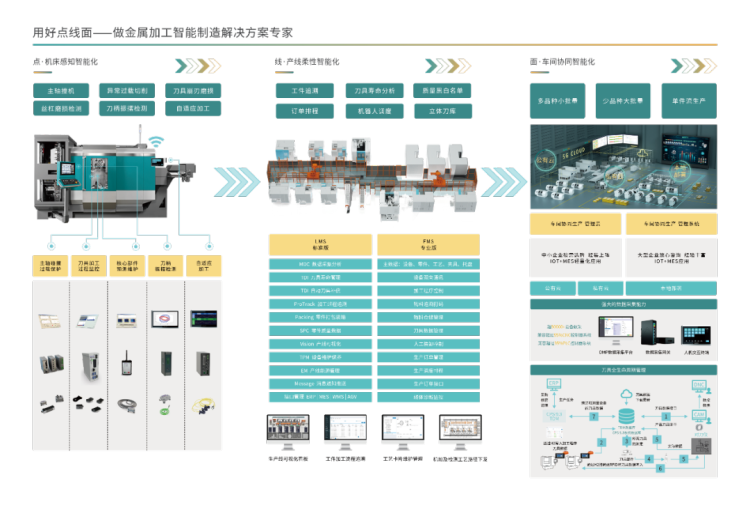Click the chevron arrows beside the first section heading

pyautogui.click(x=197, y=66)
